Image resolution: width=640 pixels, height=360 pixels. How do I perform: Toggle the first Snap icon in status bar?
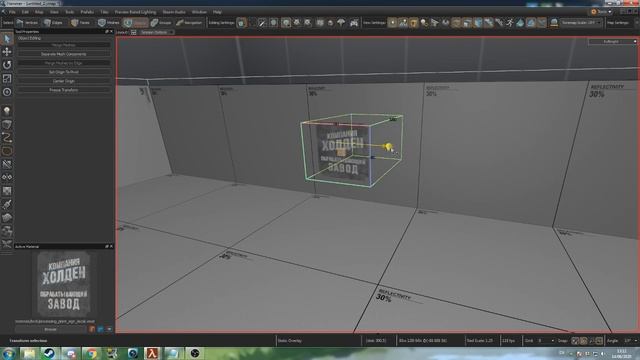pyautogui.click(x=575, y=340)
